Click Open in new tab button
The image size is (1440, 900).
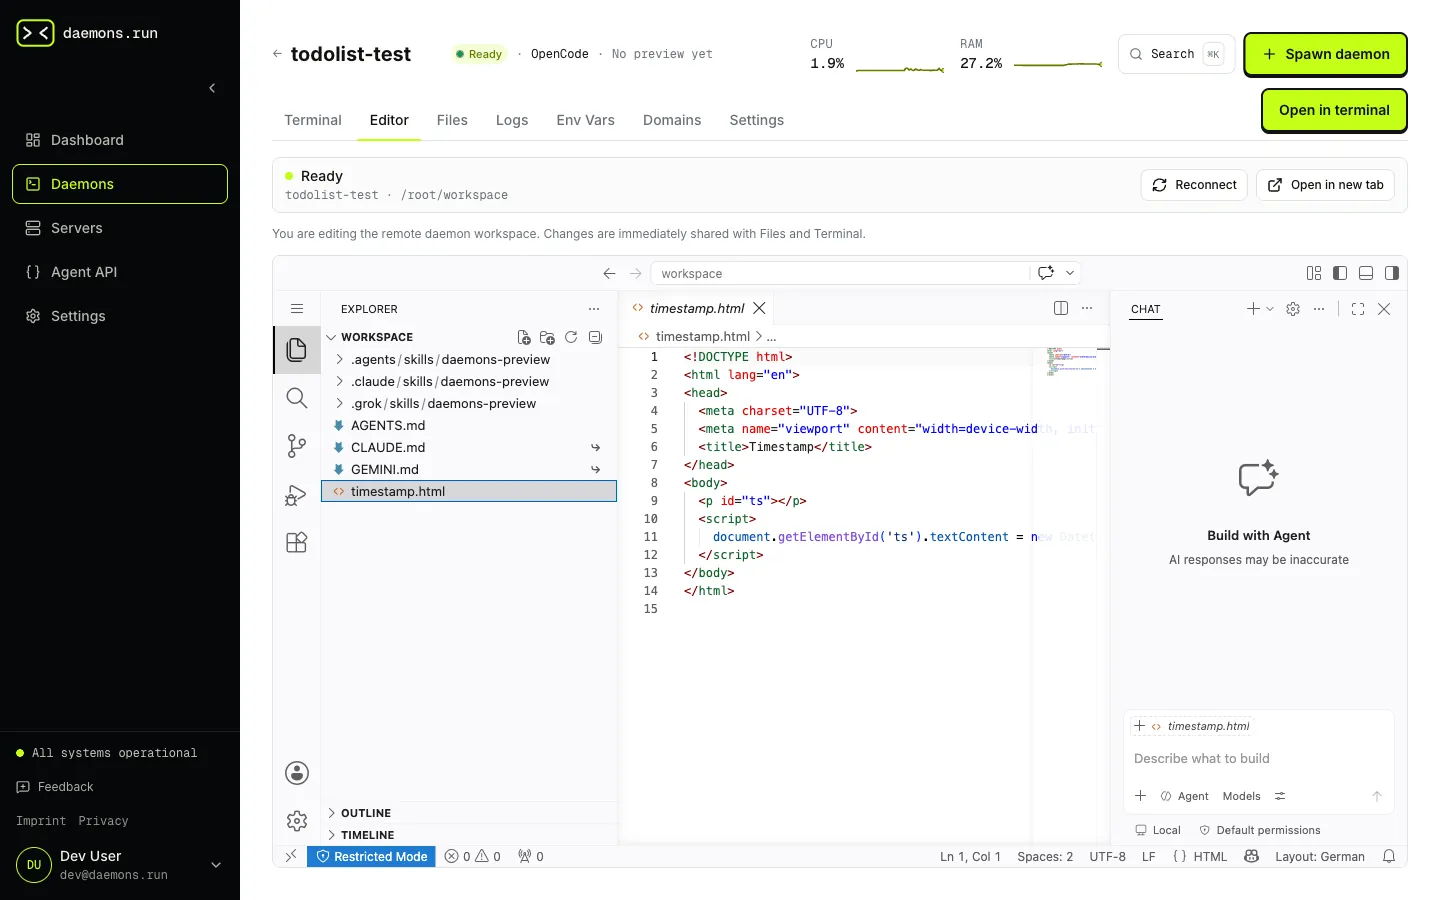point(1325,185)
